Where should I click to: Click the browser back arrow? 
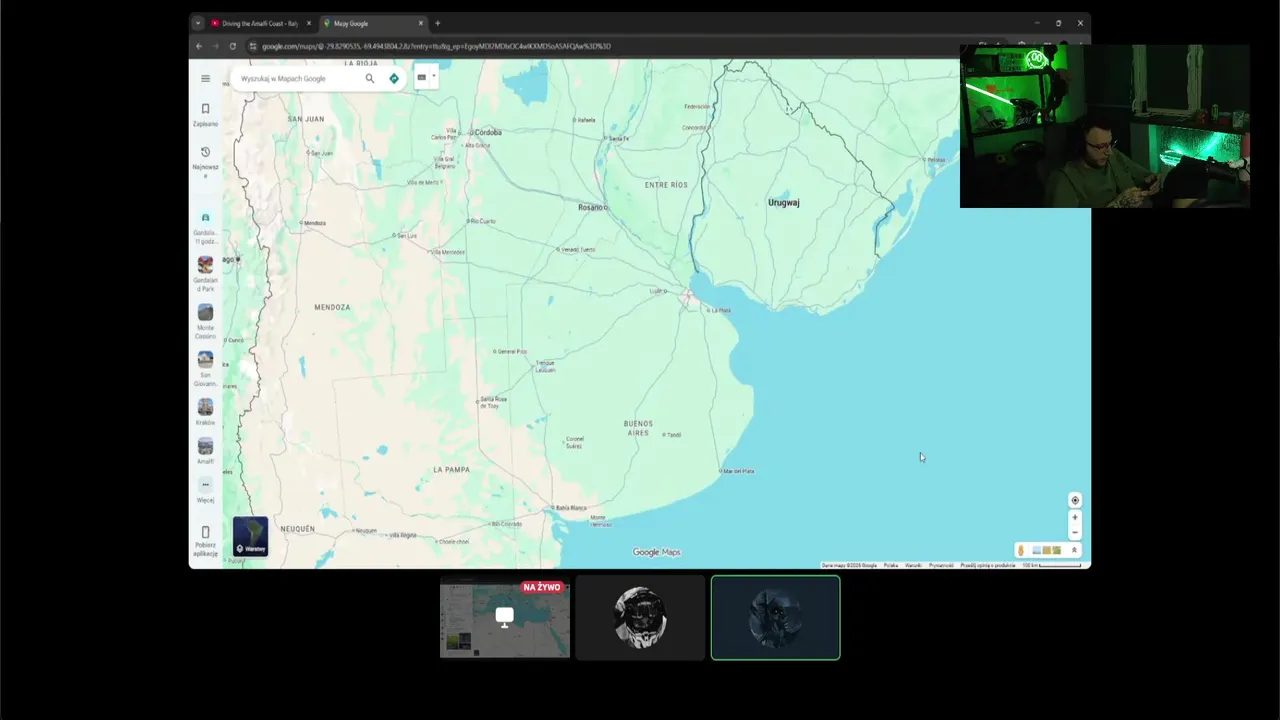199,46
